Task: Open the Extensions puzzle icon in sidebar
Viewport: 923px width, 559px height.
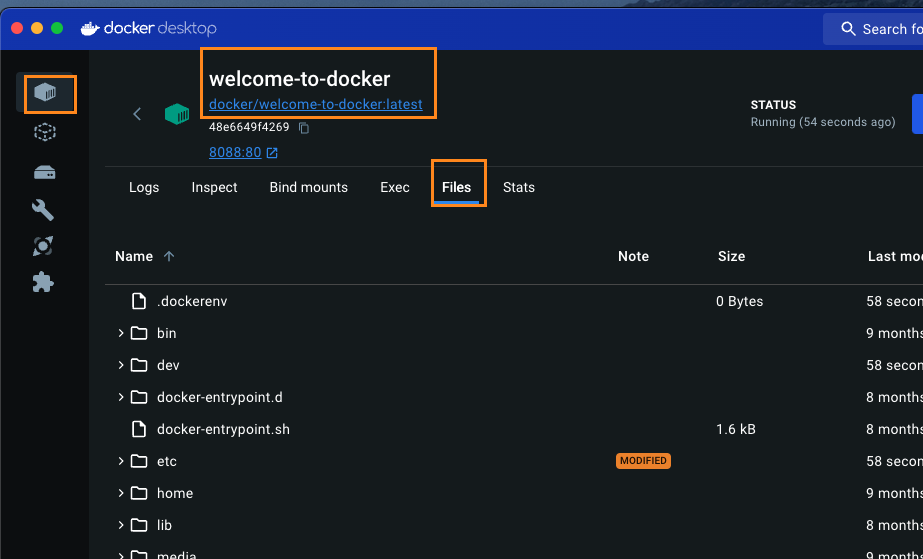Action: 43,282
